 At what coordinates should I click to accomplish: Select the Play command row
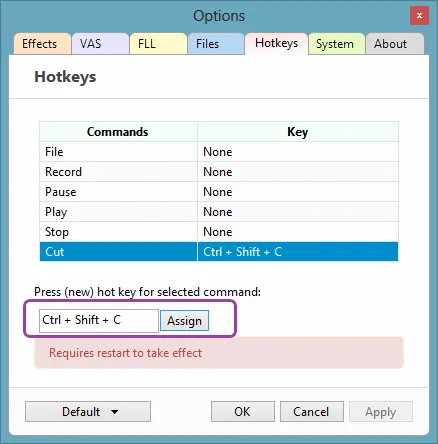[219, 212]
